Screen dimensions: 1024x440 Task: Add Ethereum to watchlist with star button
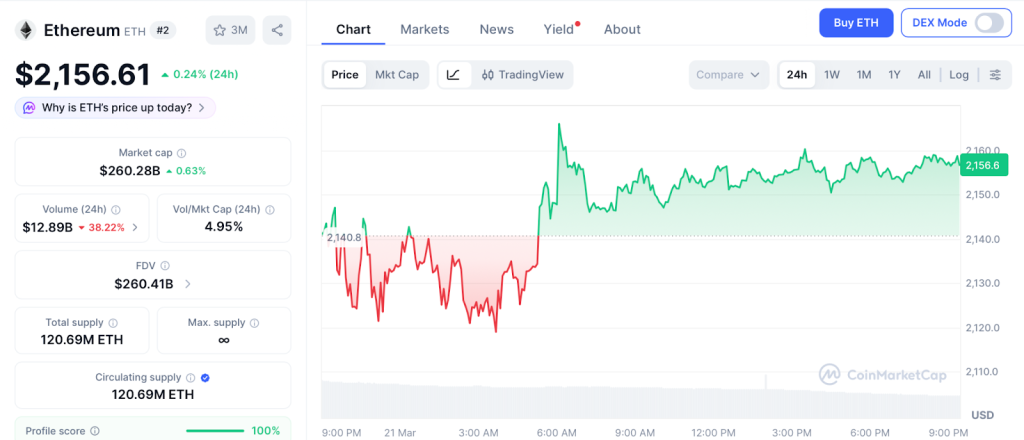click(230, 30)
